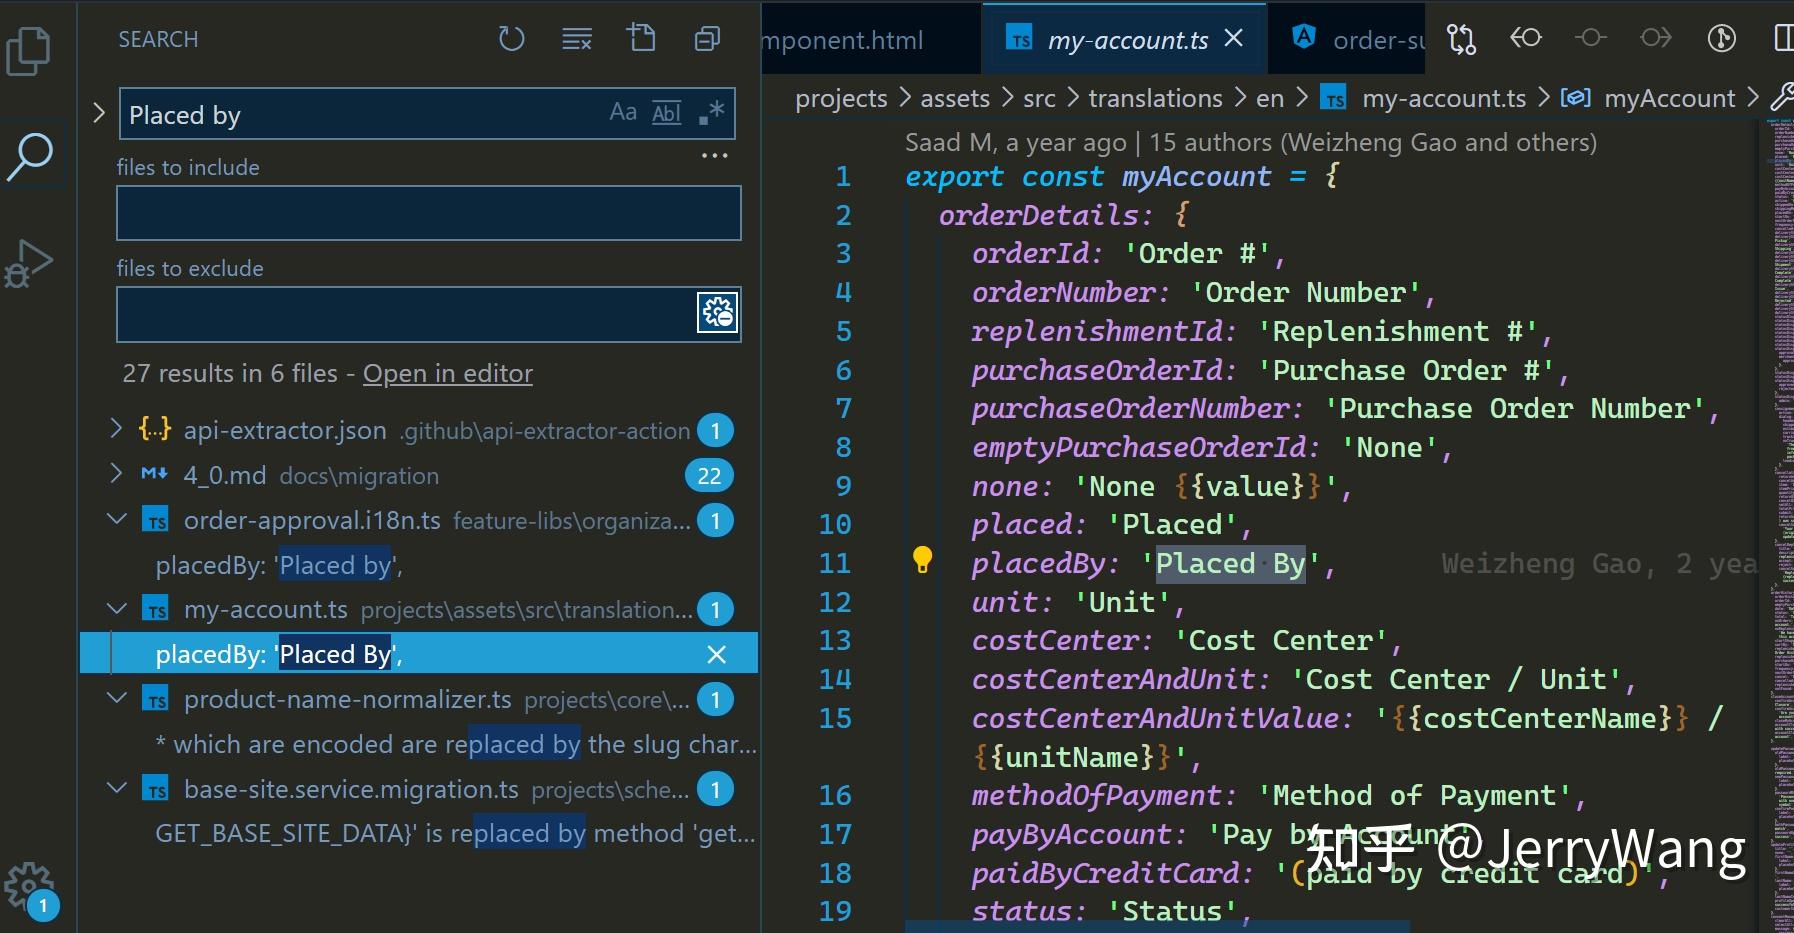This screenshot has height=933, width=1794.
Task: Expand the 4_0.md results group
Action: 117,475
